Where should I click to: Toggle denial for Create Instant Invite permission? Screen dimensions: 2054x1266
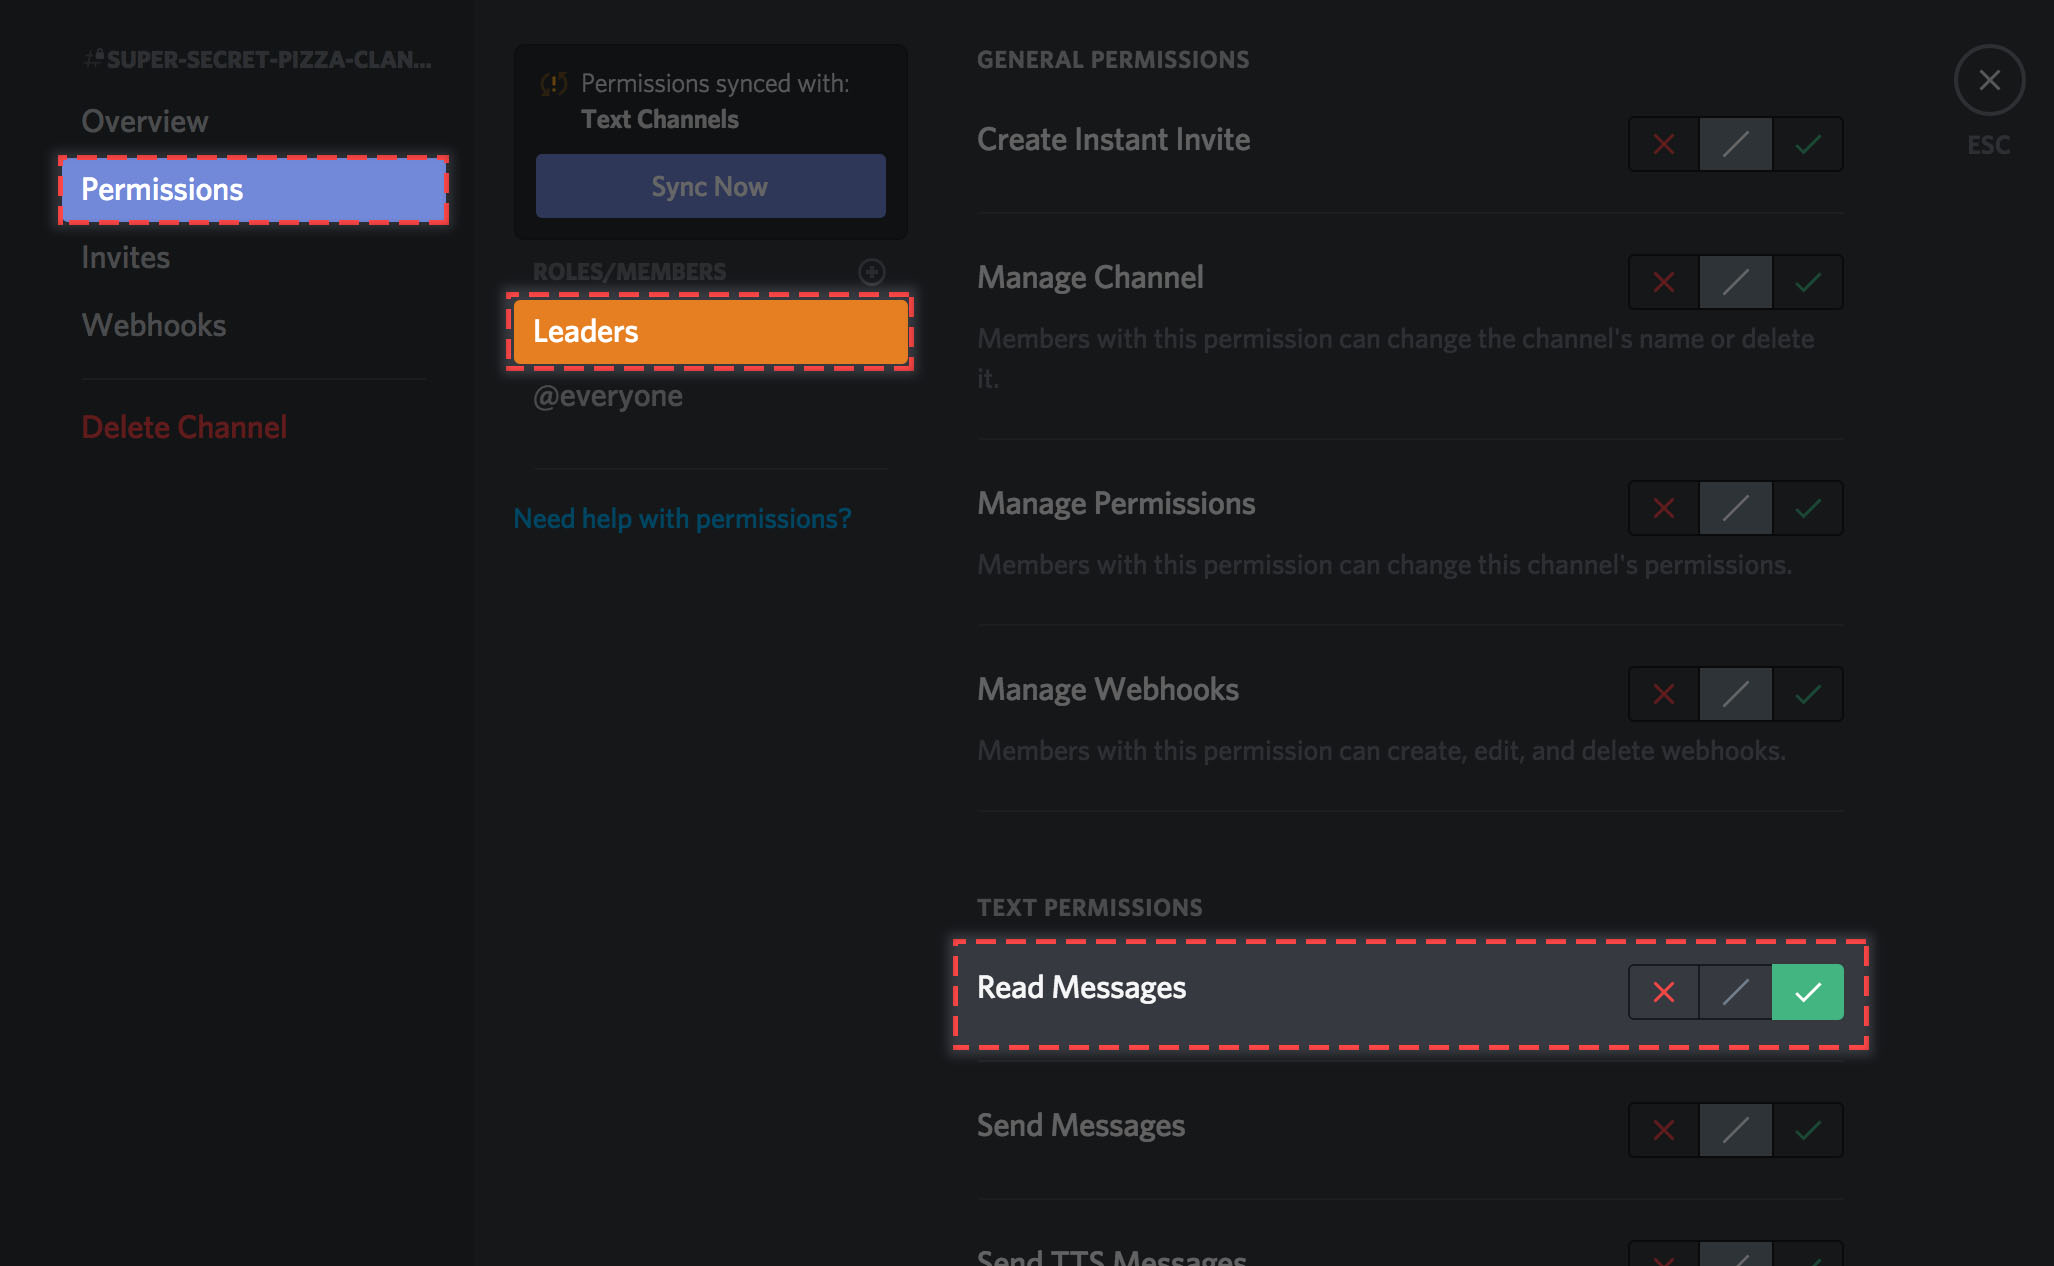coord(1664,142)
